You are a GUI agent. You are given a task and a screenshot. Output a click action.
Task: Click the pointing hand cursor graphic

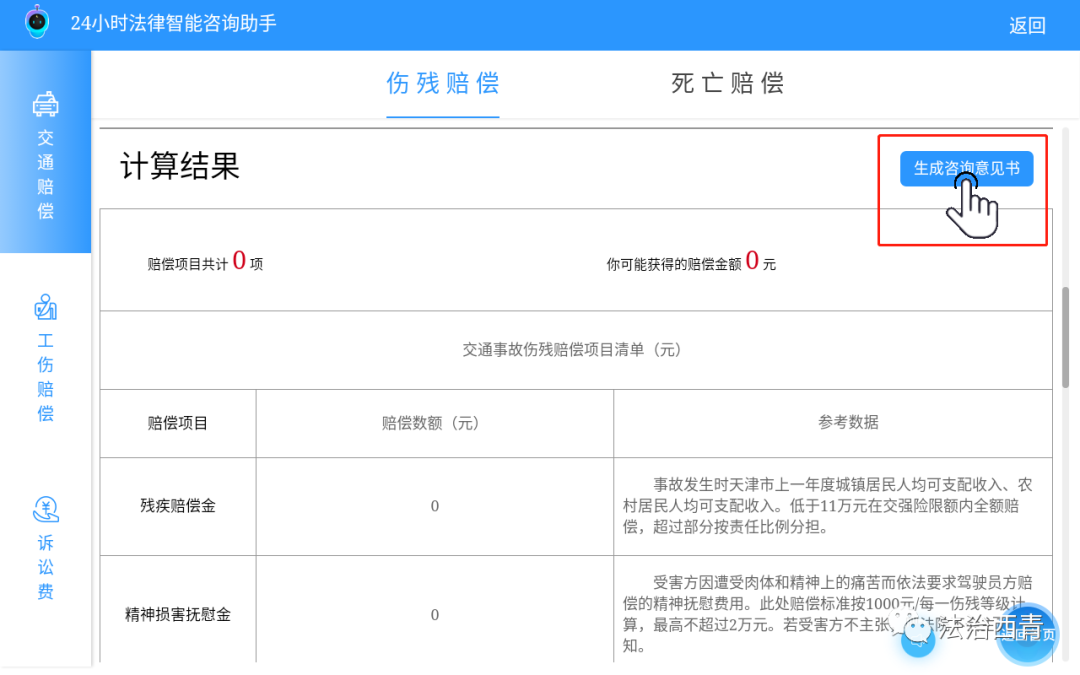coord(970,205)
